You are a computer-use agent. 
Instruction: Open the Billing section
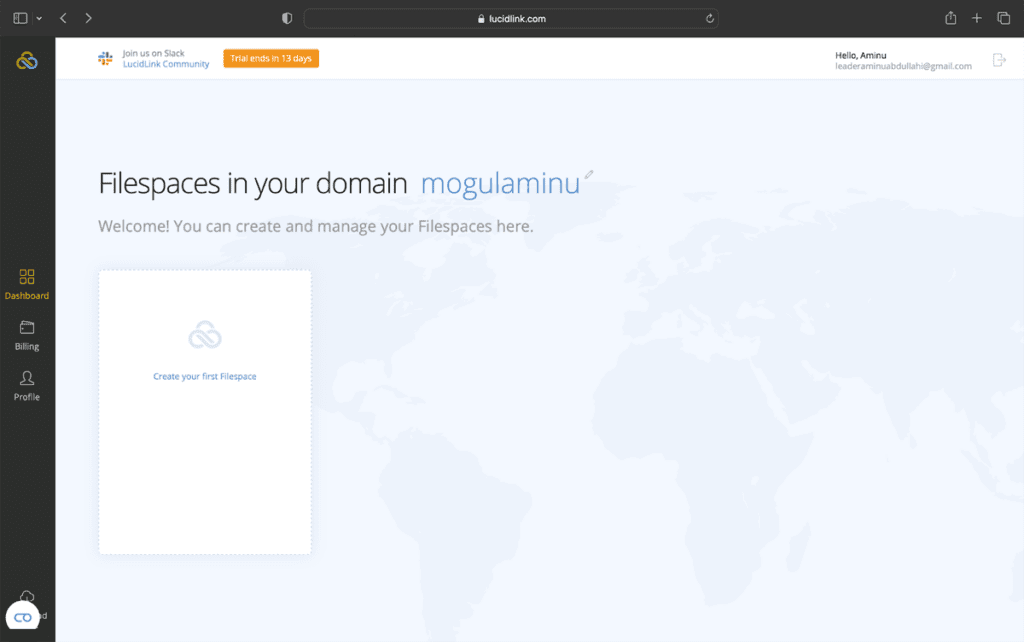[27, 336]
